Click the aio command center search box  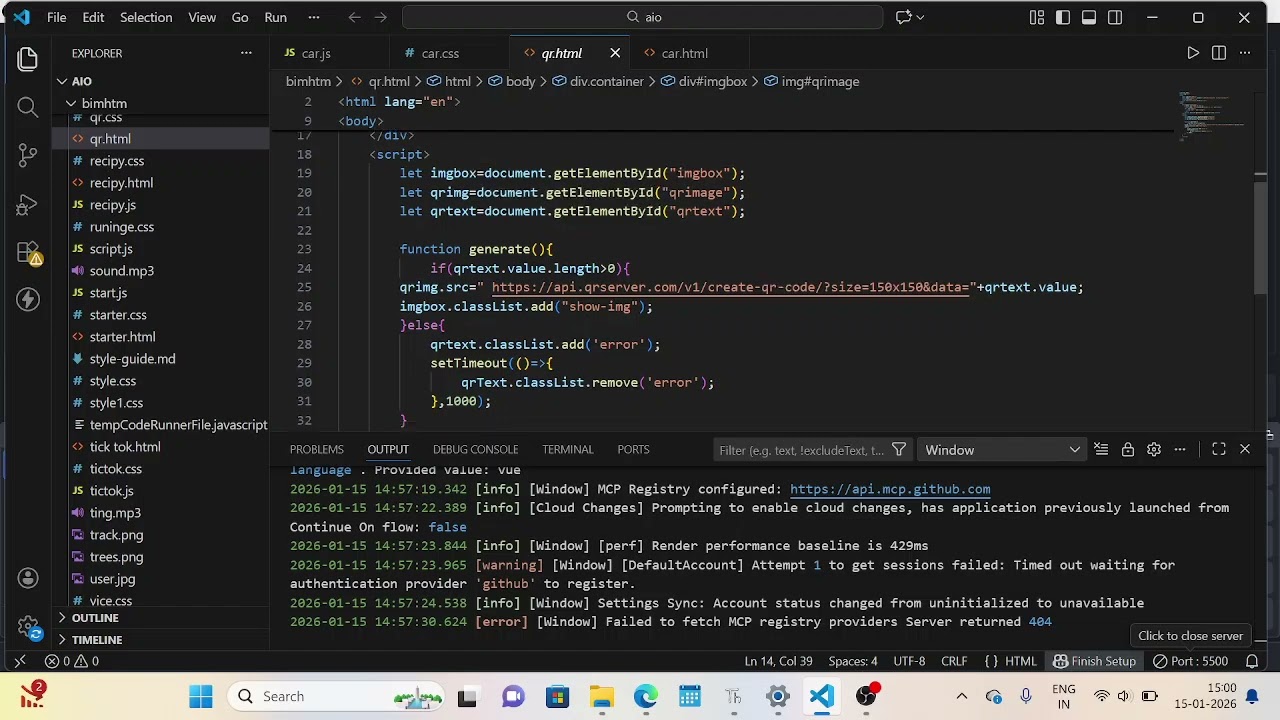point(643,17)
